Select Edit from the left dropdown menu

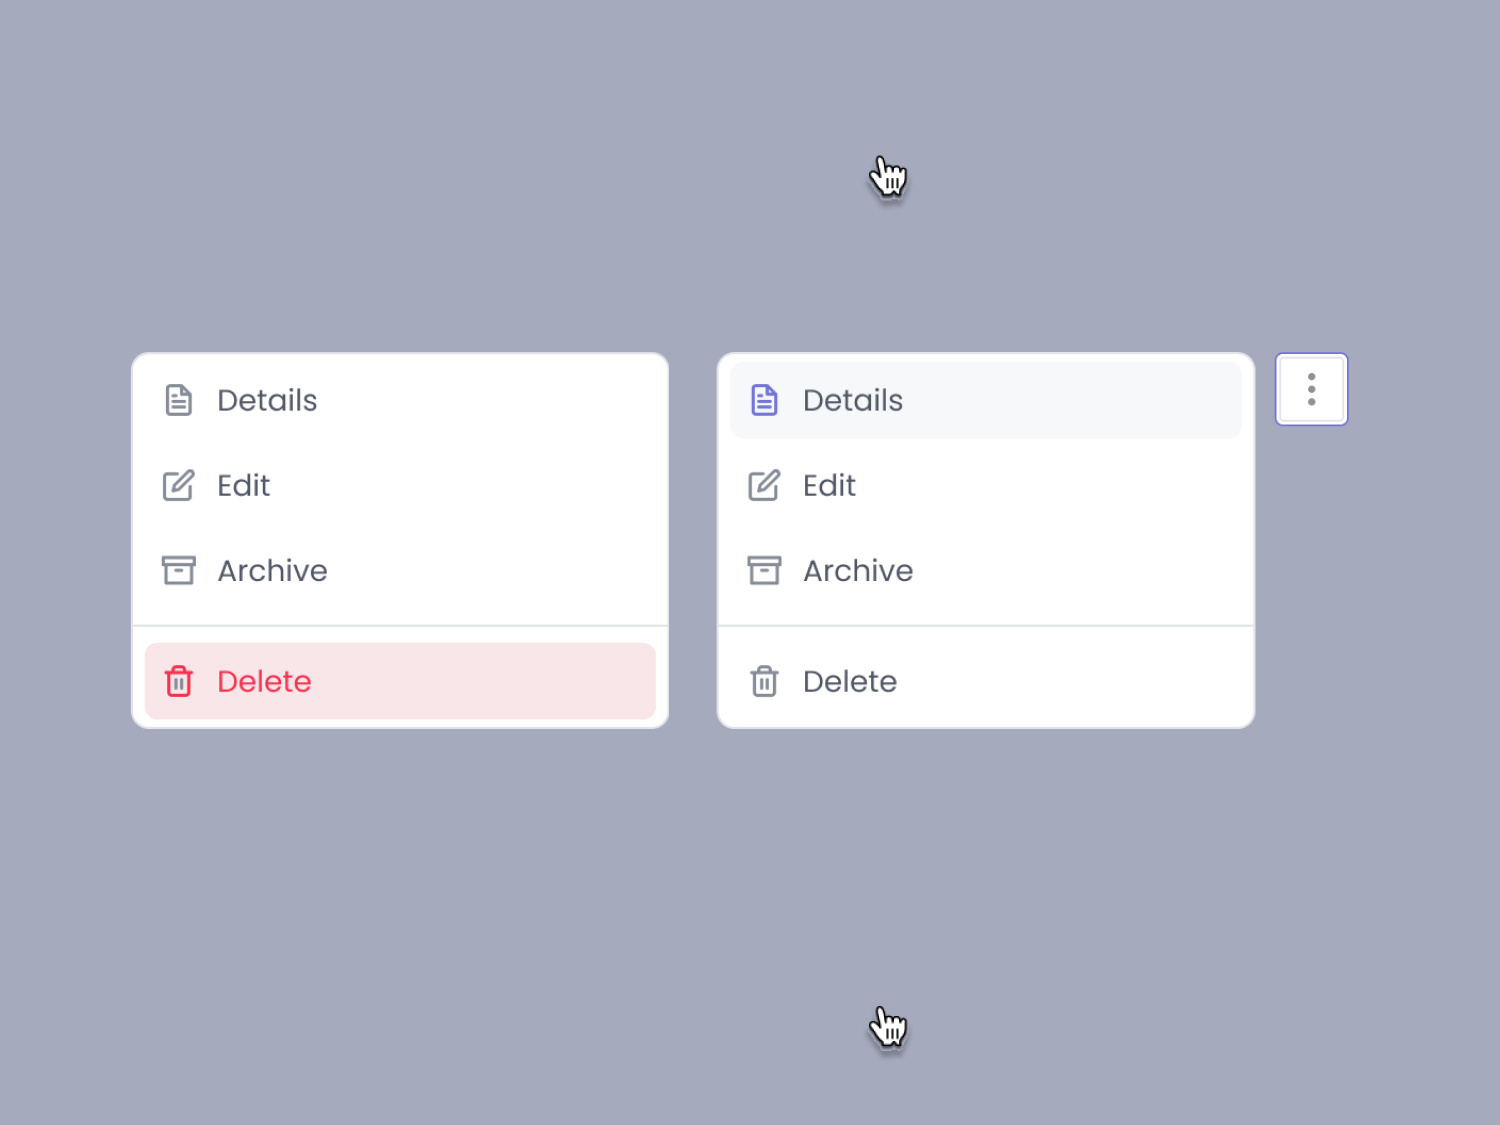(x=243, y=486)
